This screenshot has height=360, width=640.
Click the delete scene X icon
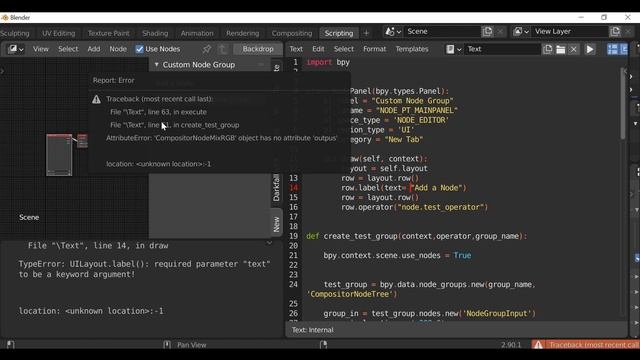500,31
